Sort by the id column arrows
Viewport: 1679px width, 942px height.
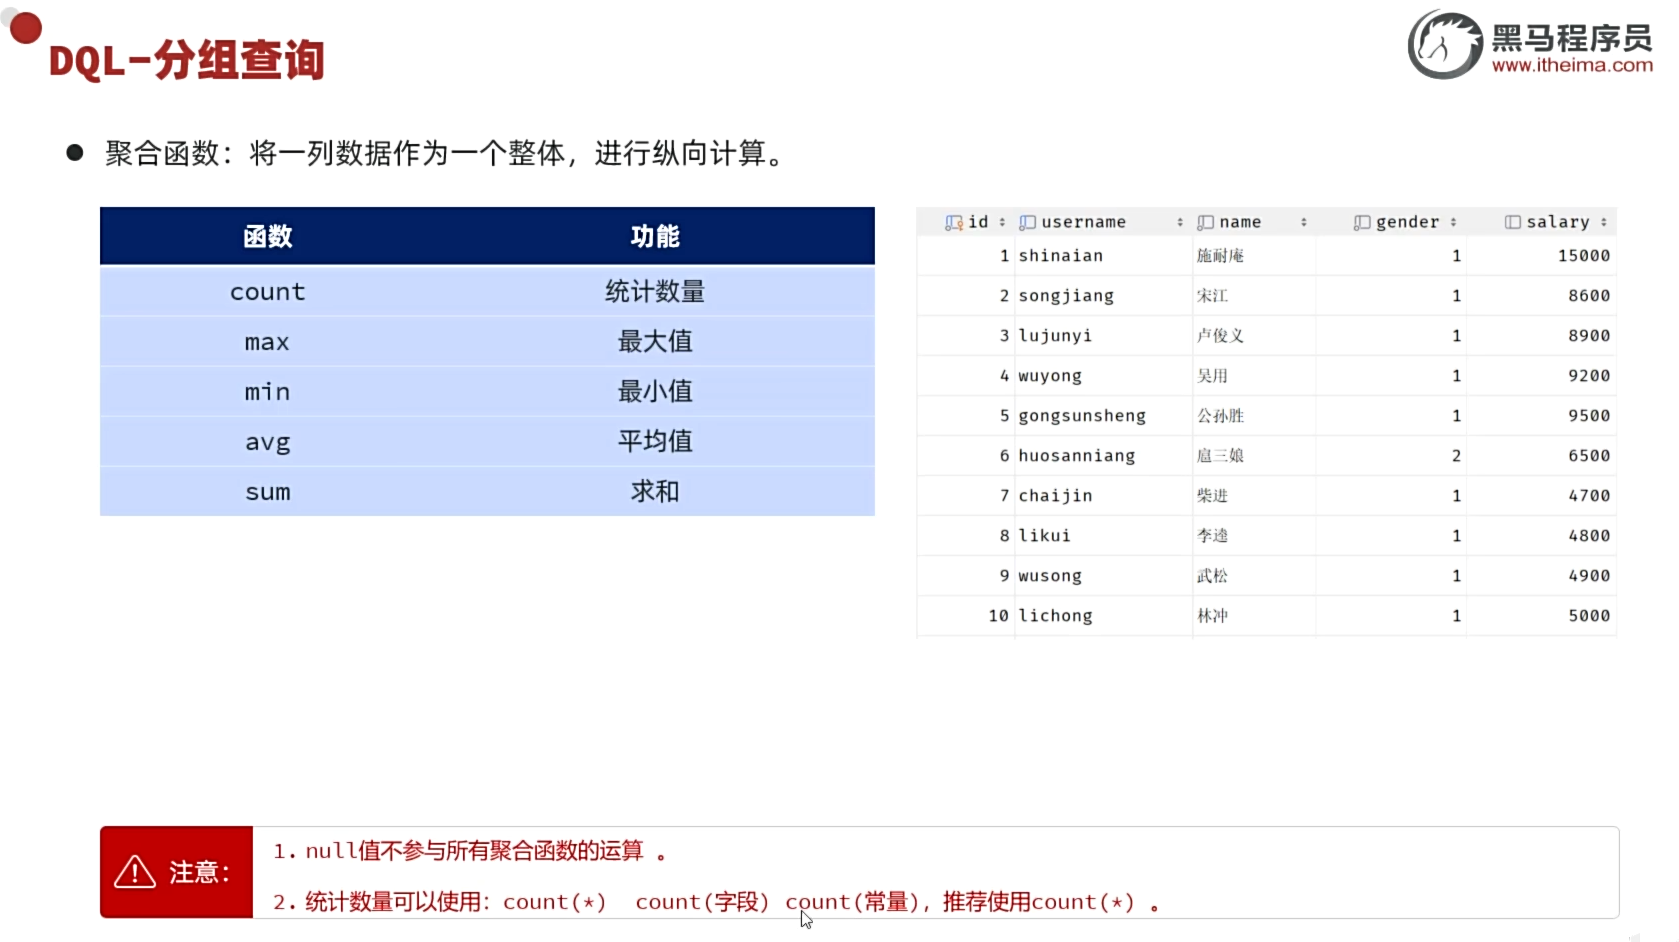click(1002, 222)
